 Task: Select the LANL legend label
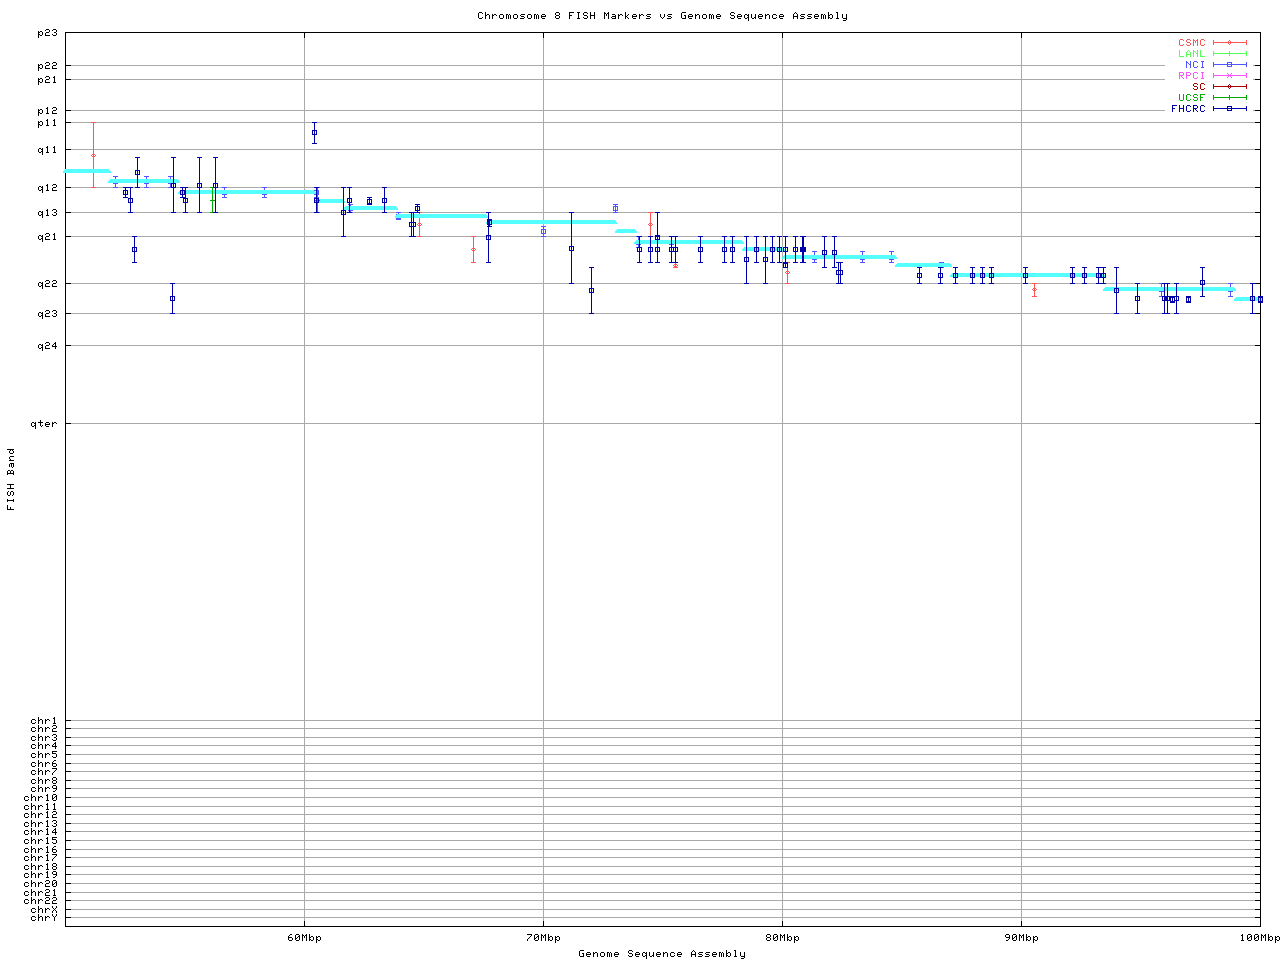pos(1191,54)
